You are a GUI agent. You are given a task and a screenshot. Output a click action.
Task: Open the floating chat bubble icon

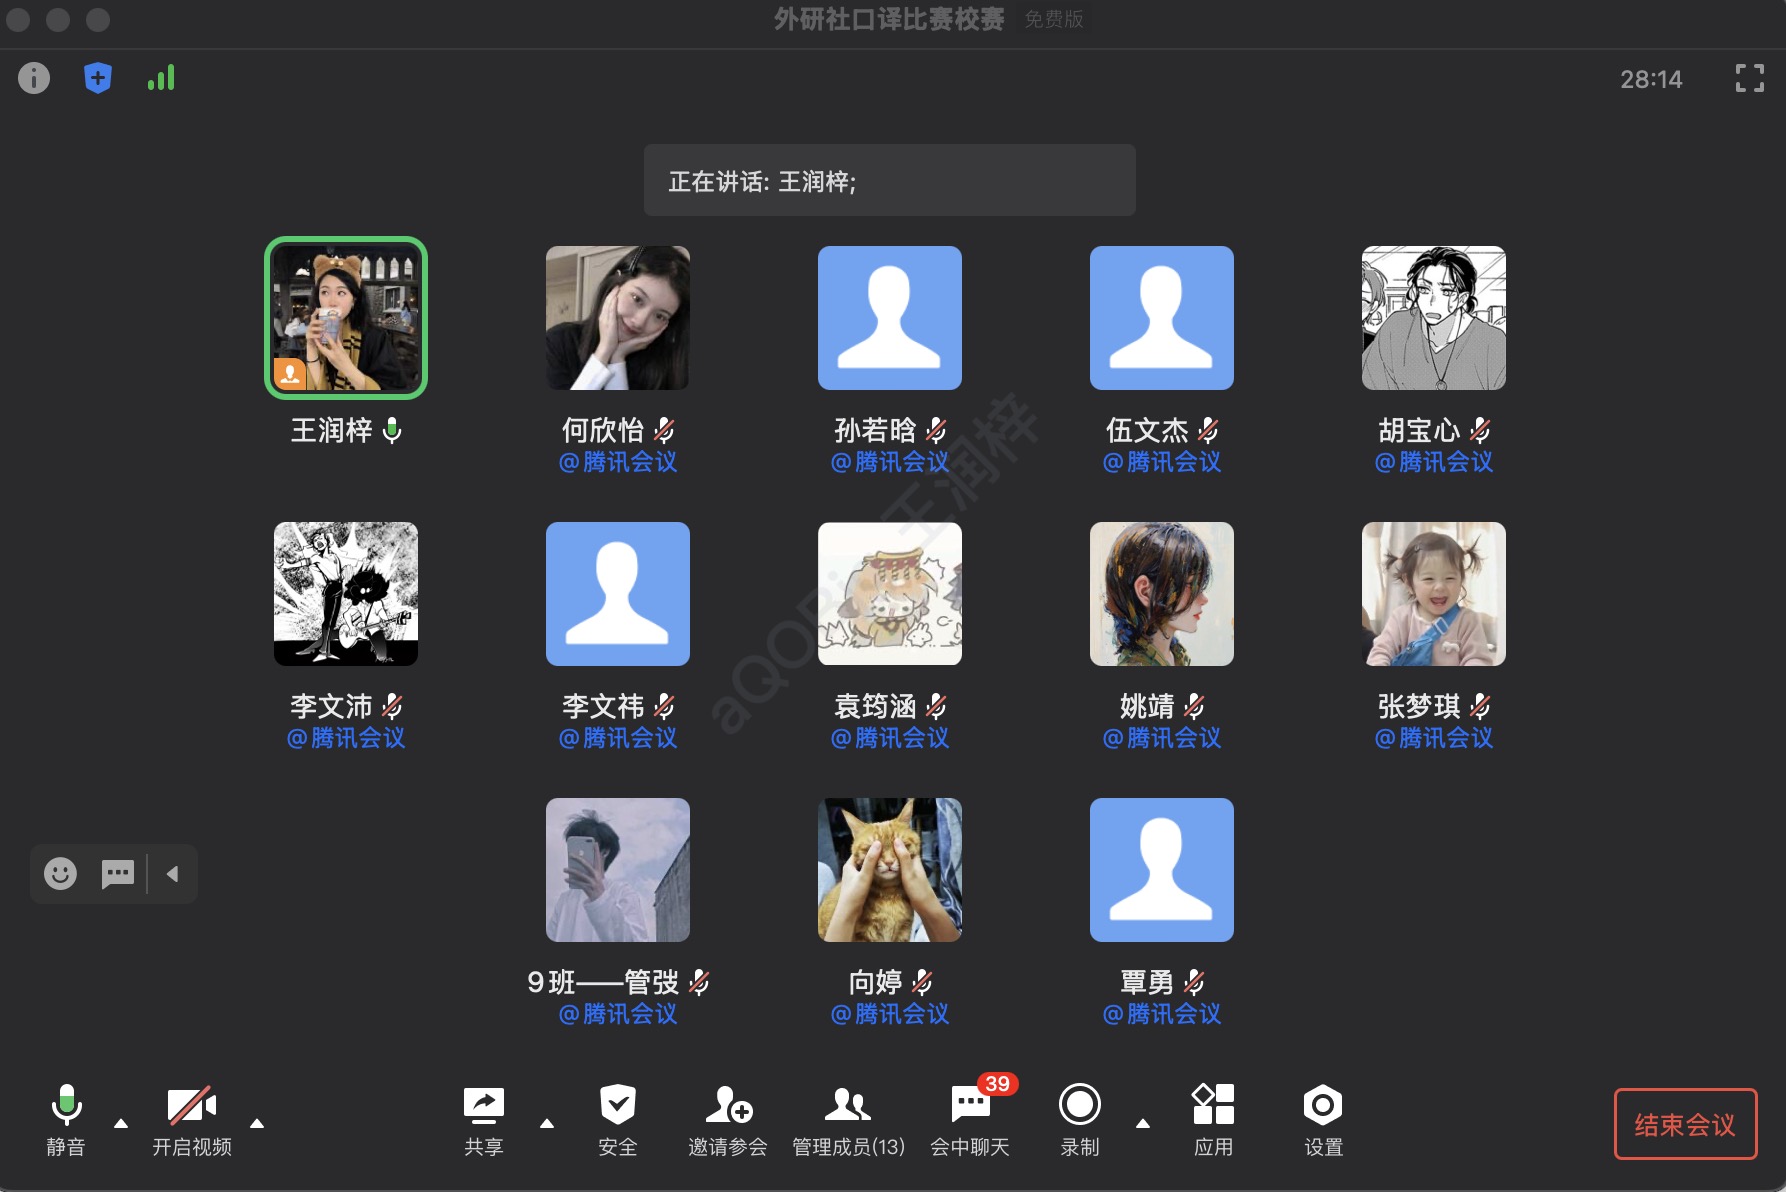pos(118,874)
